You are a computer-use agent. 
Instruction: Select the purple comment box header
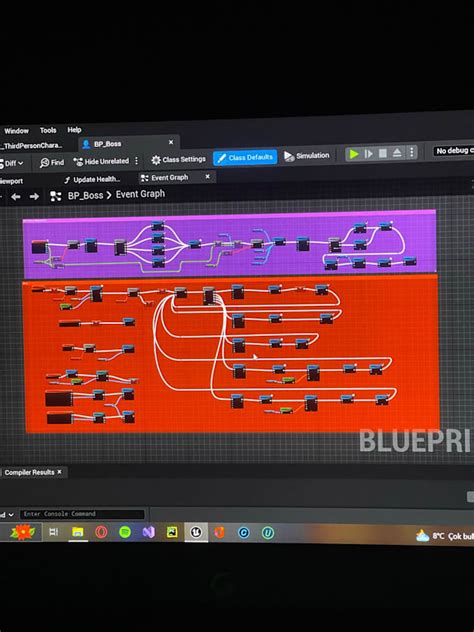[x=229, y=215]
